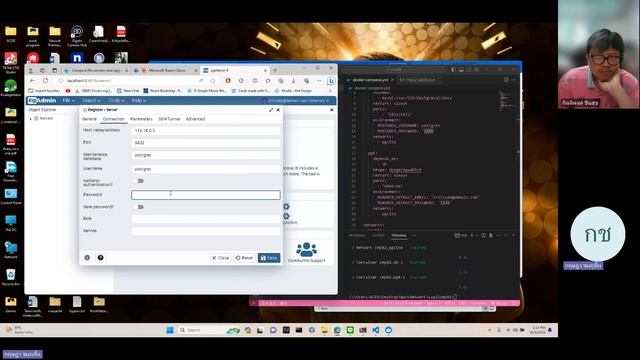Viewport: 640px width, 360px height.
Task: Click the Windows Start button
Action: tap(170, 330)
